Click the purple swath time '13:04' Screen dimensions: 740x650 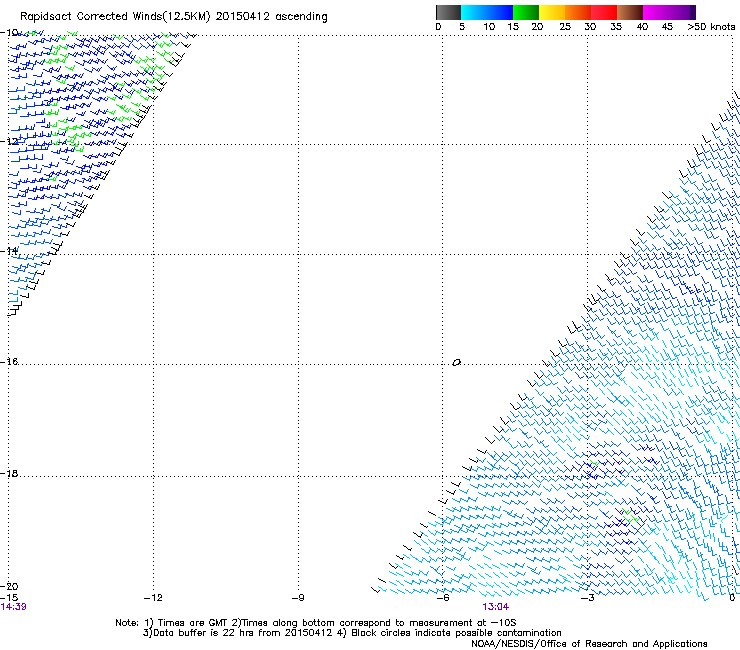(496, 607)
